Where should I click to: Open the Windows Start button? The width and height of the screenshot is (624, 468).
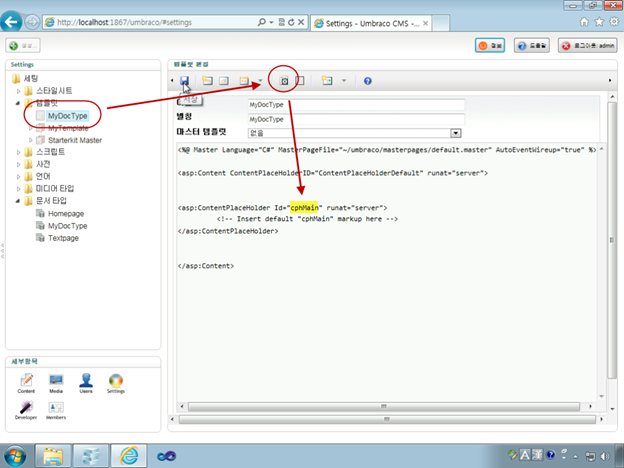[x=15, y=456]
